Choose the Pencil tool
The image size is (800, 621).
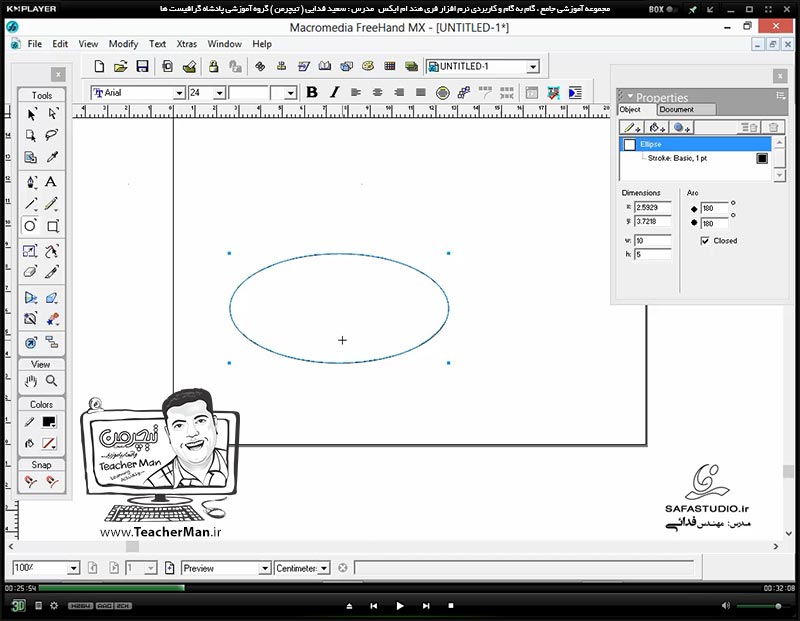(51, 204)
